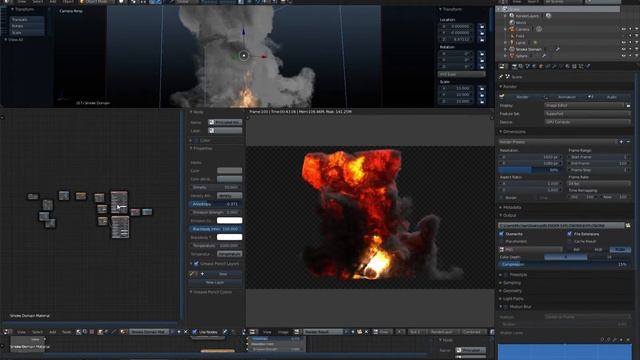
Task: Open the Device dropdown showing GPU Compute
Action: (x=587, y=122)
